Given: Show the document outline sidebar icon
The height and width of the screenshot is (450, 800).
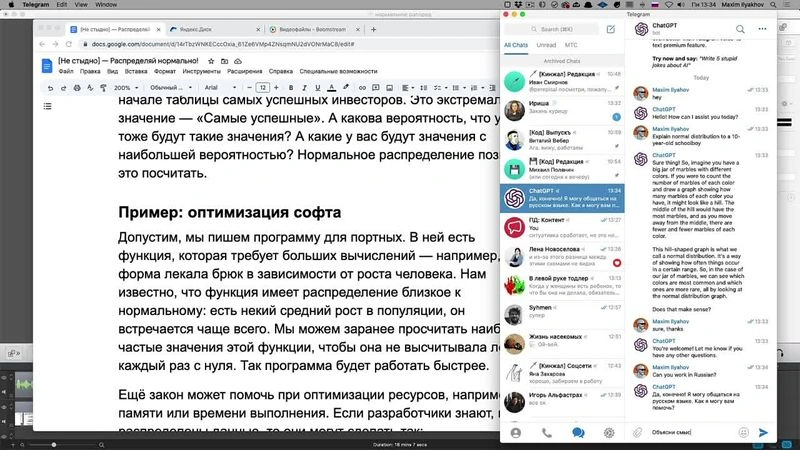Looking at the screenshot, I should tap(47, 106).
